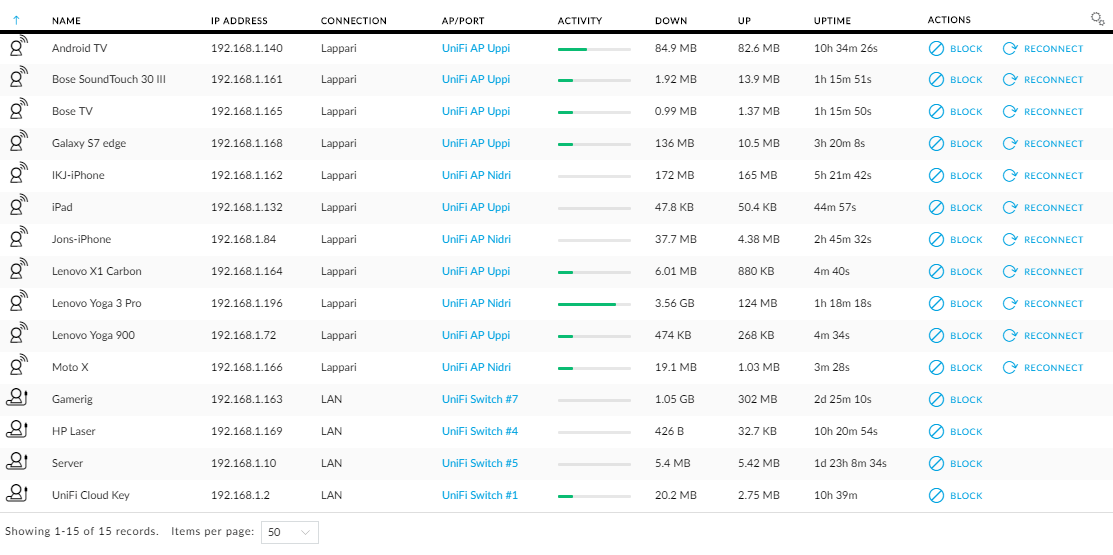Screen dimensions: 1113x555
Task: Open the UniFi Switch #7 port link
Action: coord(480,399)
